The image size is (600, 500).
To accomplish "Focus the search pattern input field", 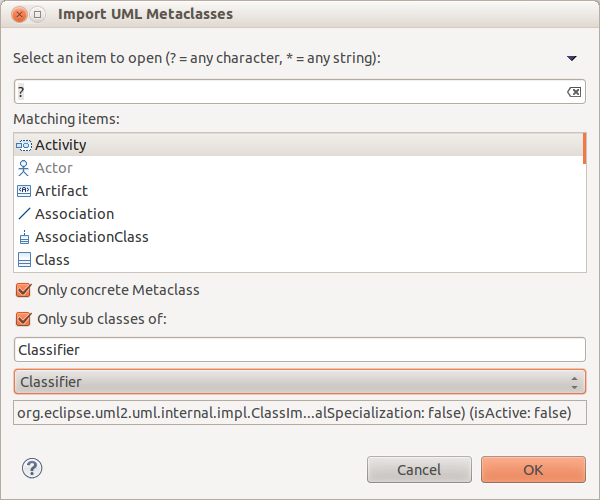I will (x=300, y=92).
